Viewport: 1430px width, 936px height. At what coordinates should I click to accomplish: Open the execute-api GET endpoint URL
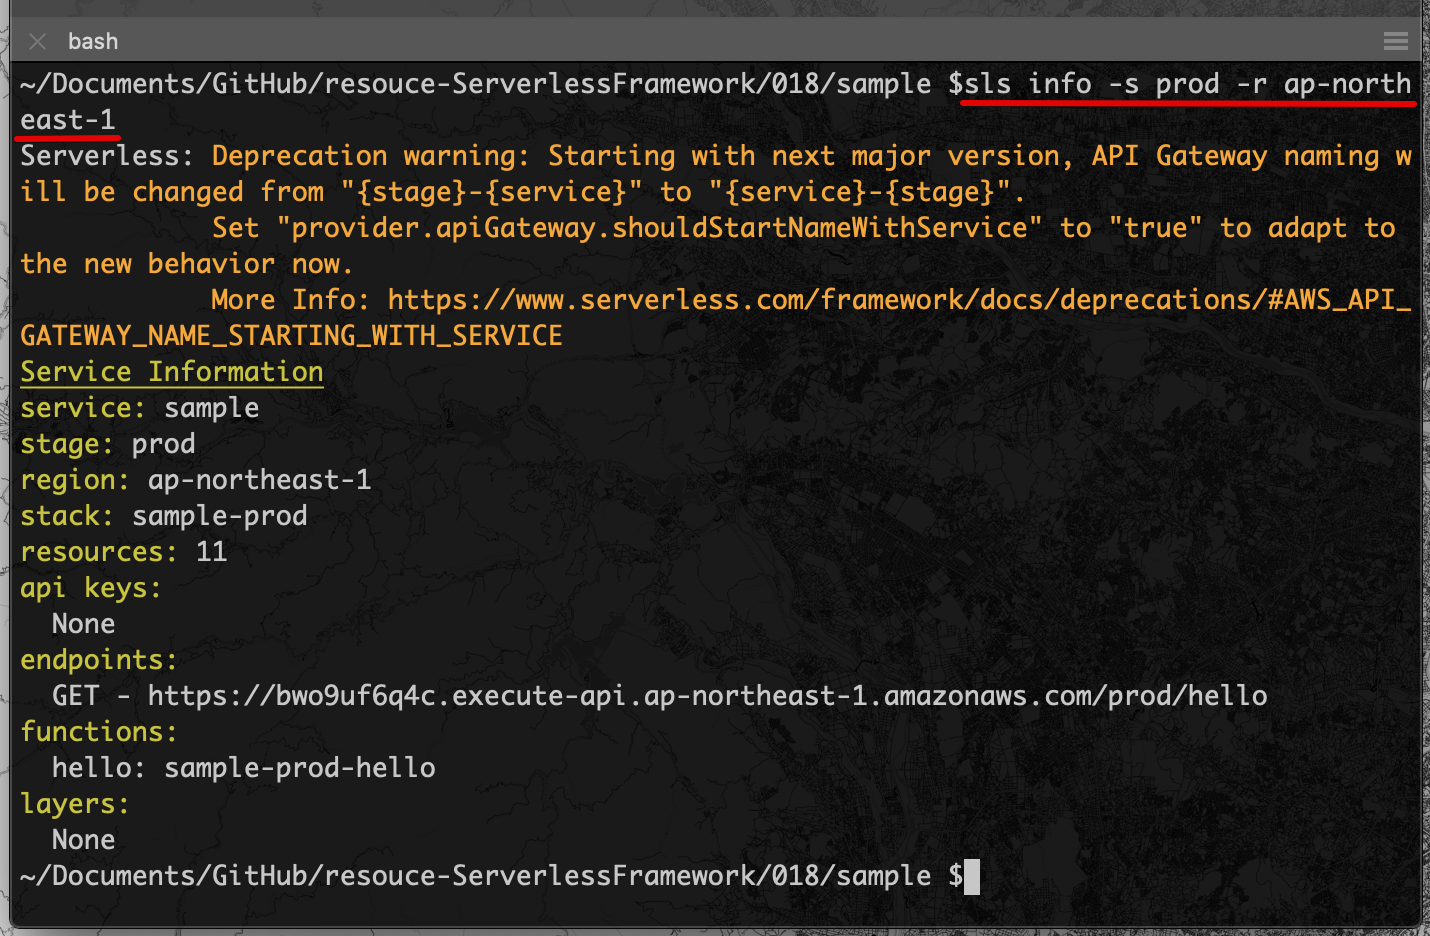pos(707,696)
